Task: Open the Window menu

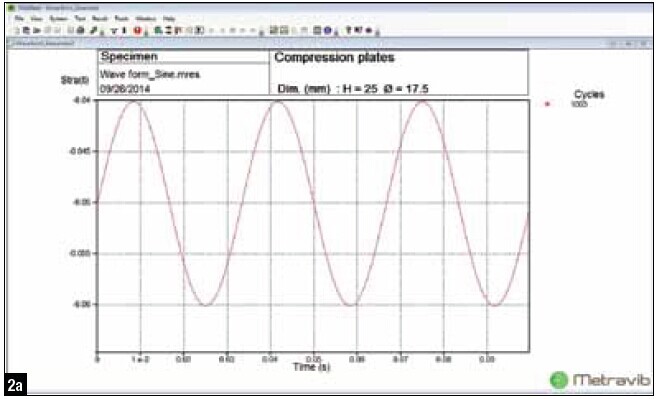Action: tap(146, 19)
